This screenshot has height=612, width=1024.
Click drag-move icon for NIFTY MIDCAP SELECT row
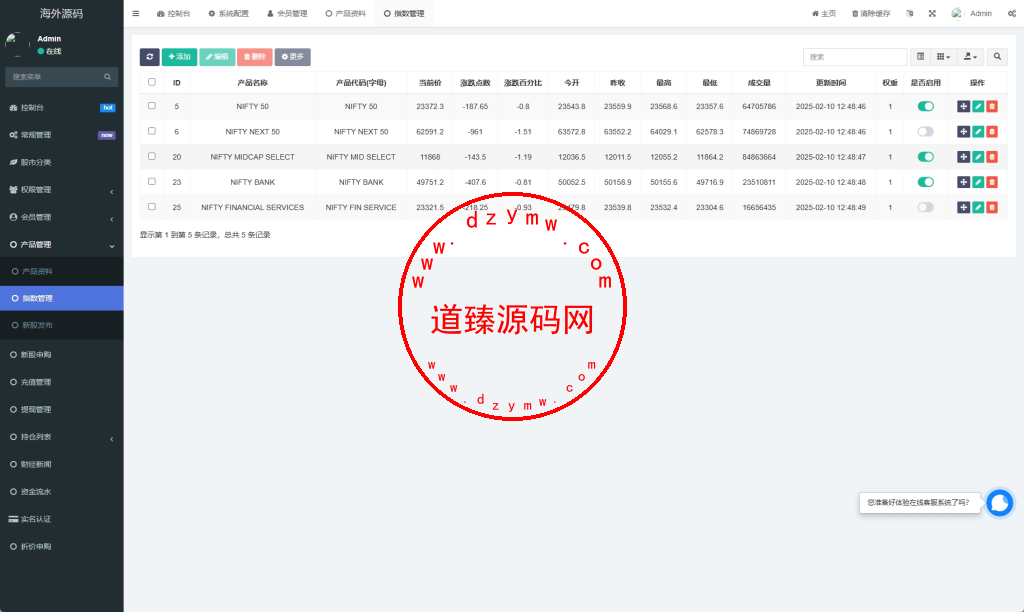pos(963,157)
